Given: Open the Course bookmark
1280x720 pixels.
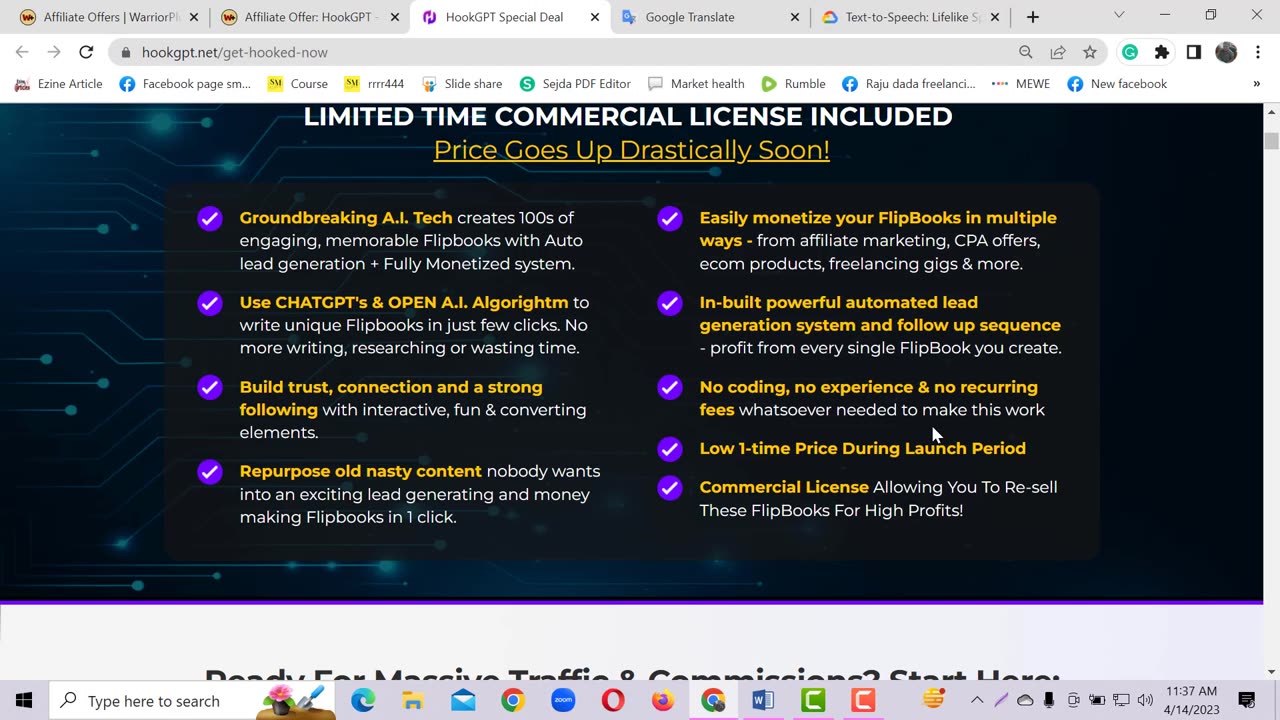Looking at the screenshot, I should tap(298, 84).
